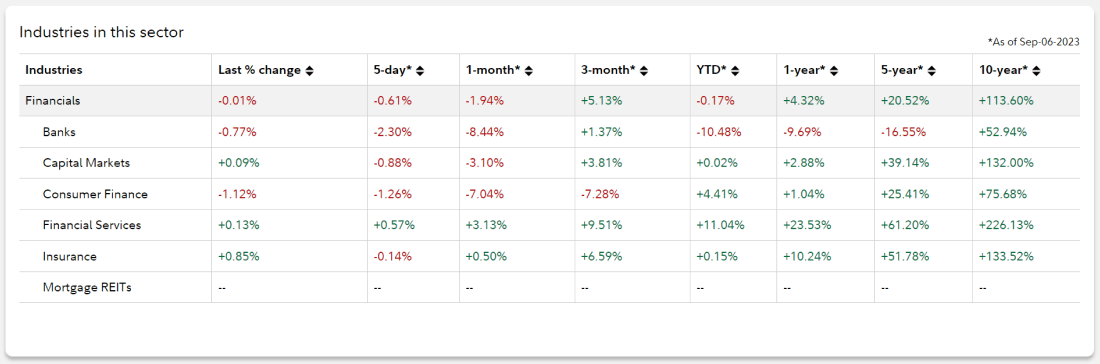View Financial Services industry details
The width and height of the screenshot is (1100, 364).
pyautogui.click(x=92, y=225)
